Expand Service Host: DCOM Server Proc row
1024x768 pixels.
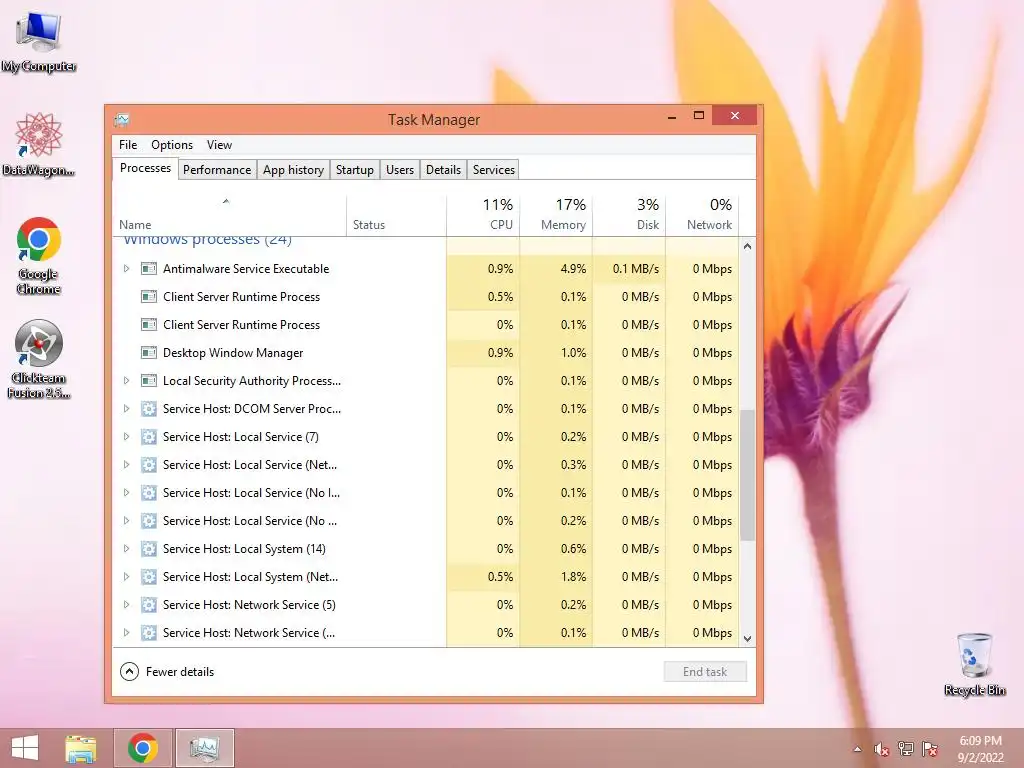coord(127,409)
